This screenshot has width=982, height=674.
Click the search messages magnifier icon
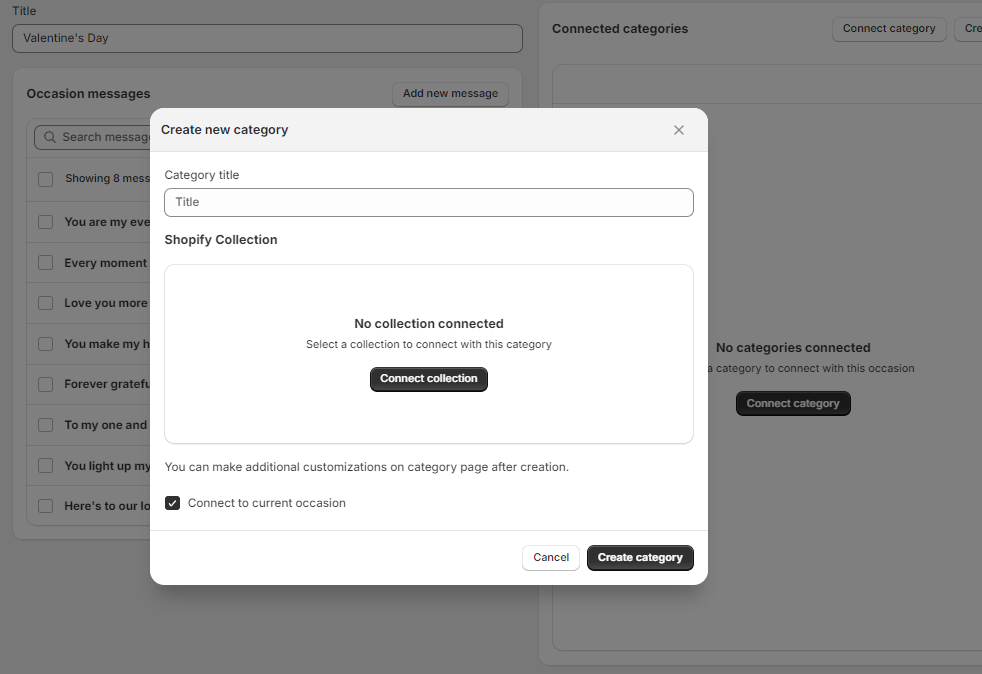49,137
